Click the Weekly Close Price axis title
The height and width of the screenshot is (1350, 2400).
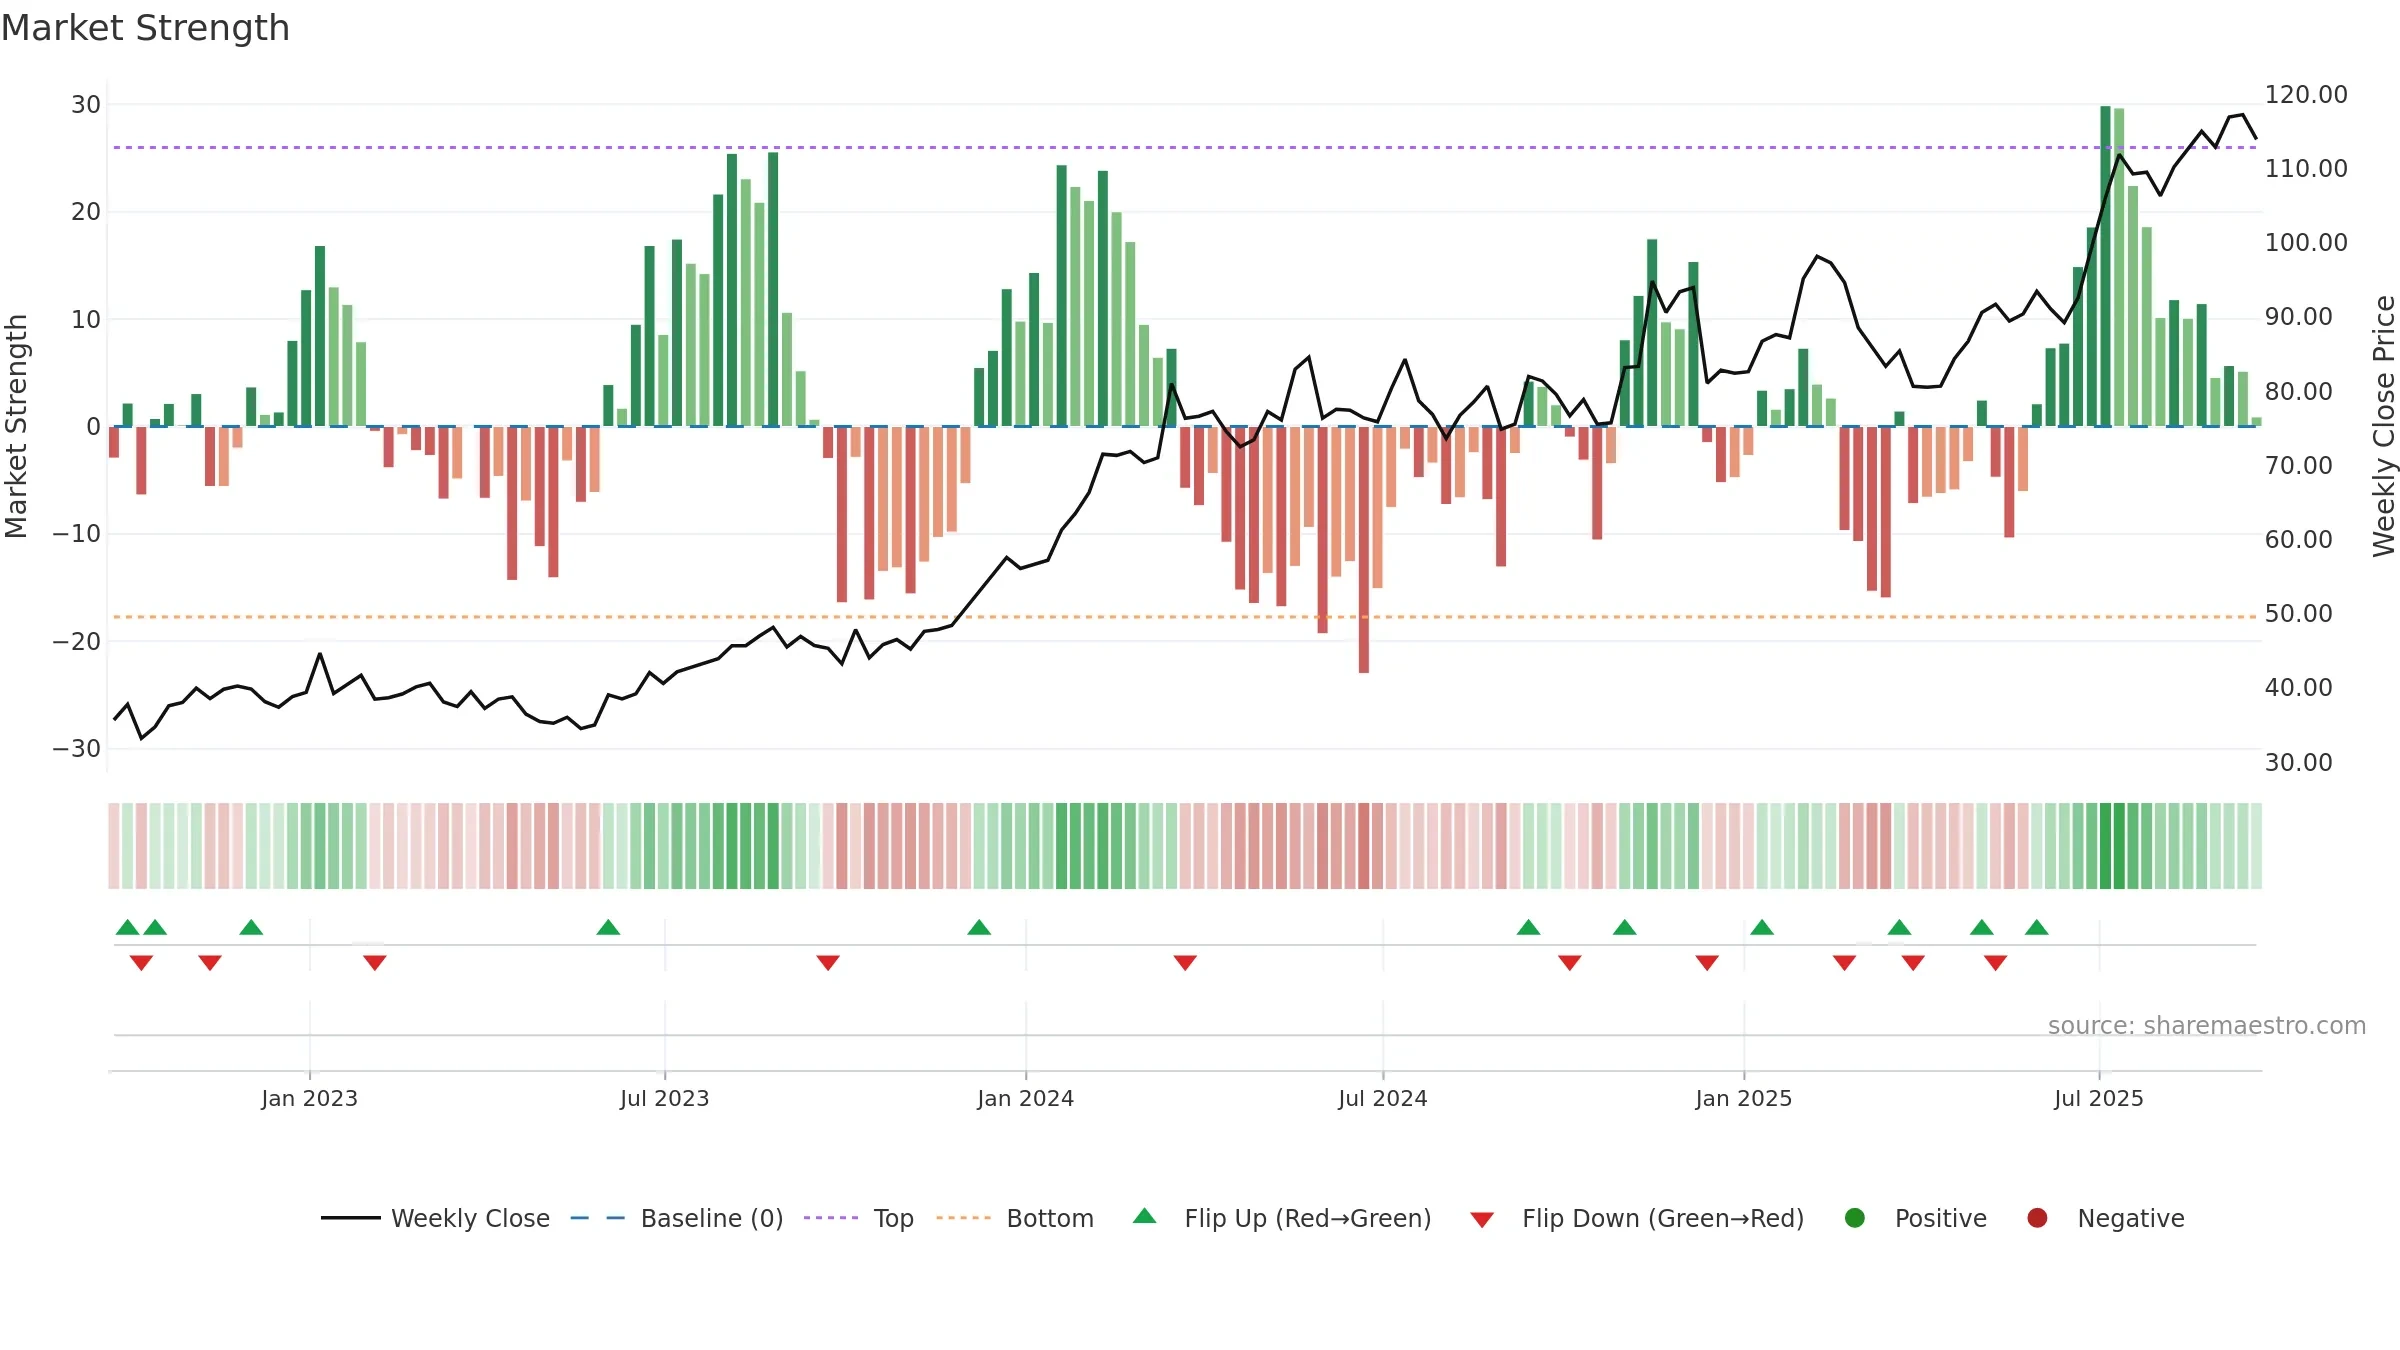point(2384,426)
